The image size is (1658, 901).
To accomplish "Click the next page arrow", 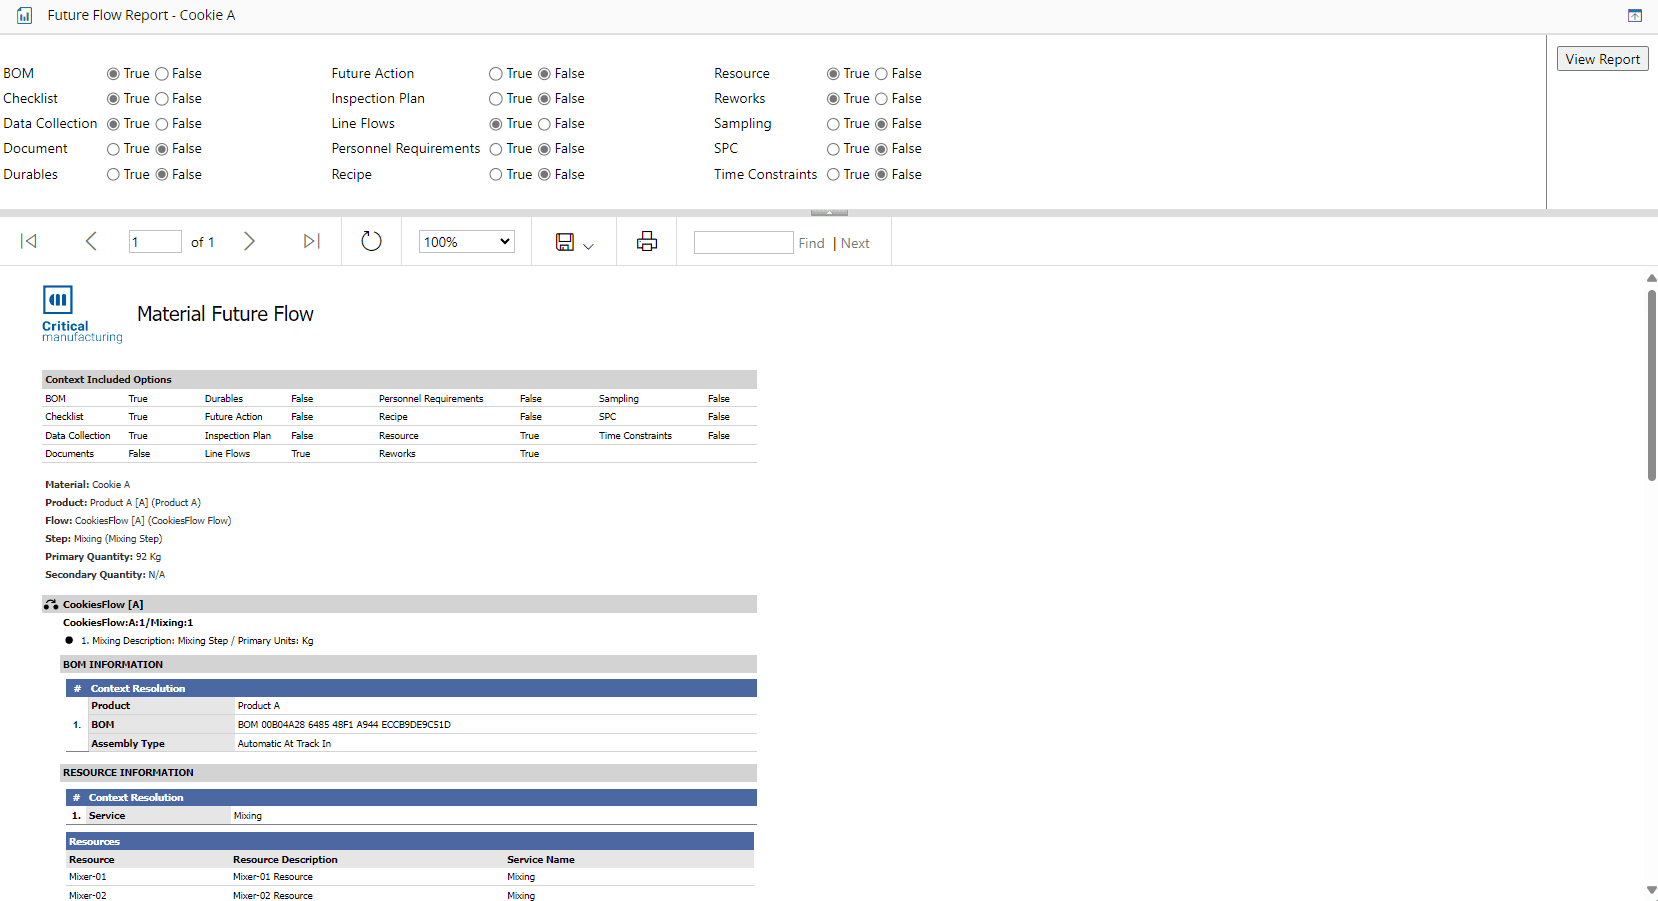I will [x=249, y=241].
